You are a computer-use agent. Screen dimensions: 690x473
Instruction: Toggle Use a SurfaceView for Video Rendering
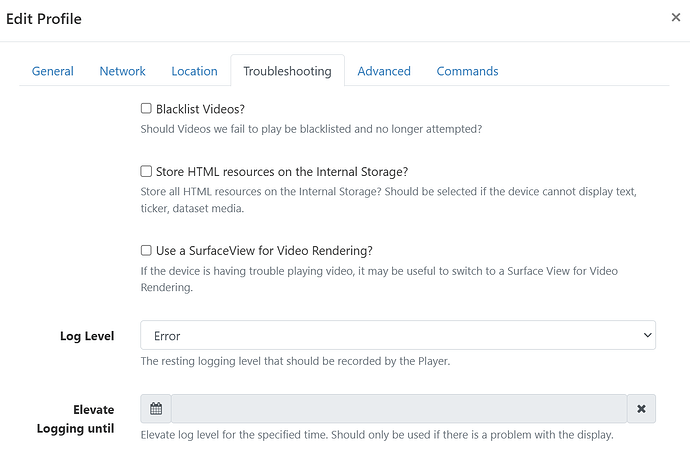pos(146,250)
